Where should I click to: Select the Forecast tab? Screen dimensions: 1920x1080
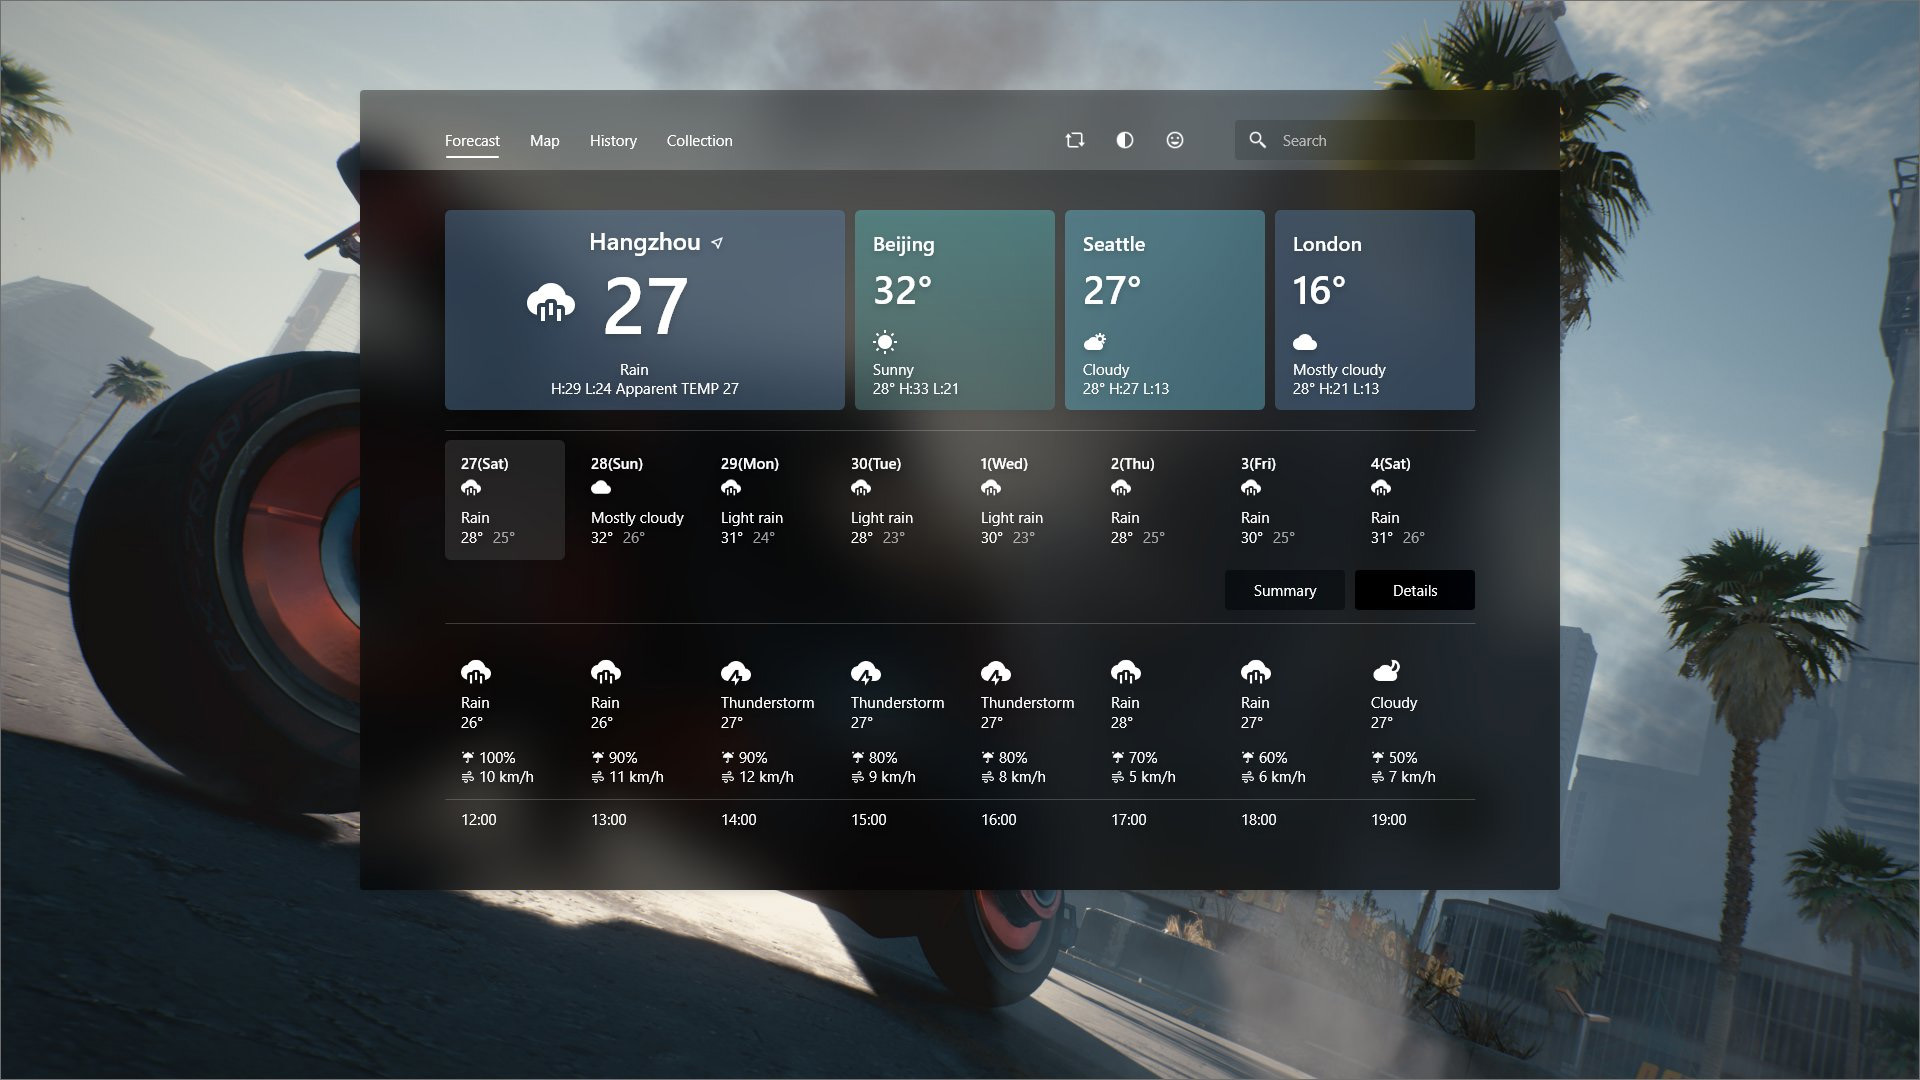(472, 140)
